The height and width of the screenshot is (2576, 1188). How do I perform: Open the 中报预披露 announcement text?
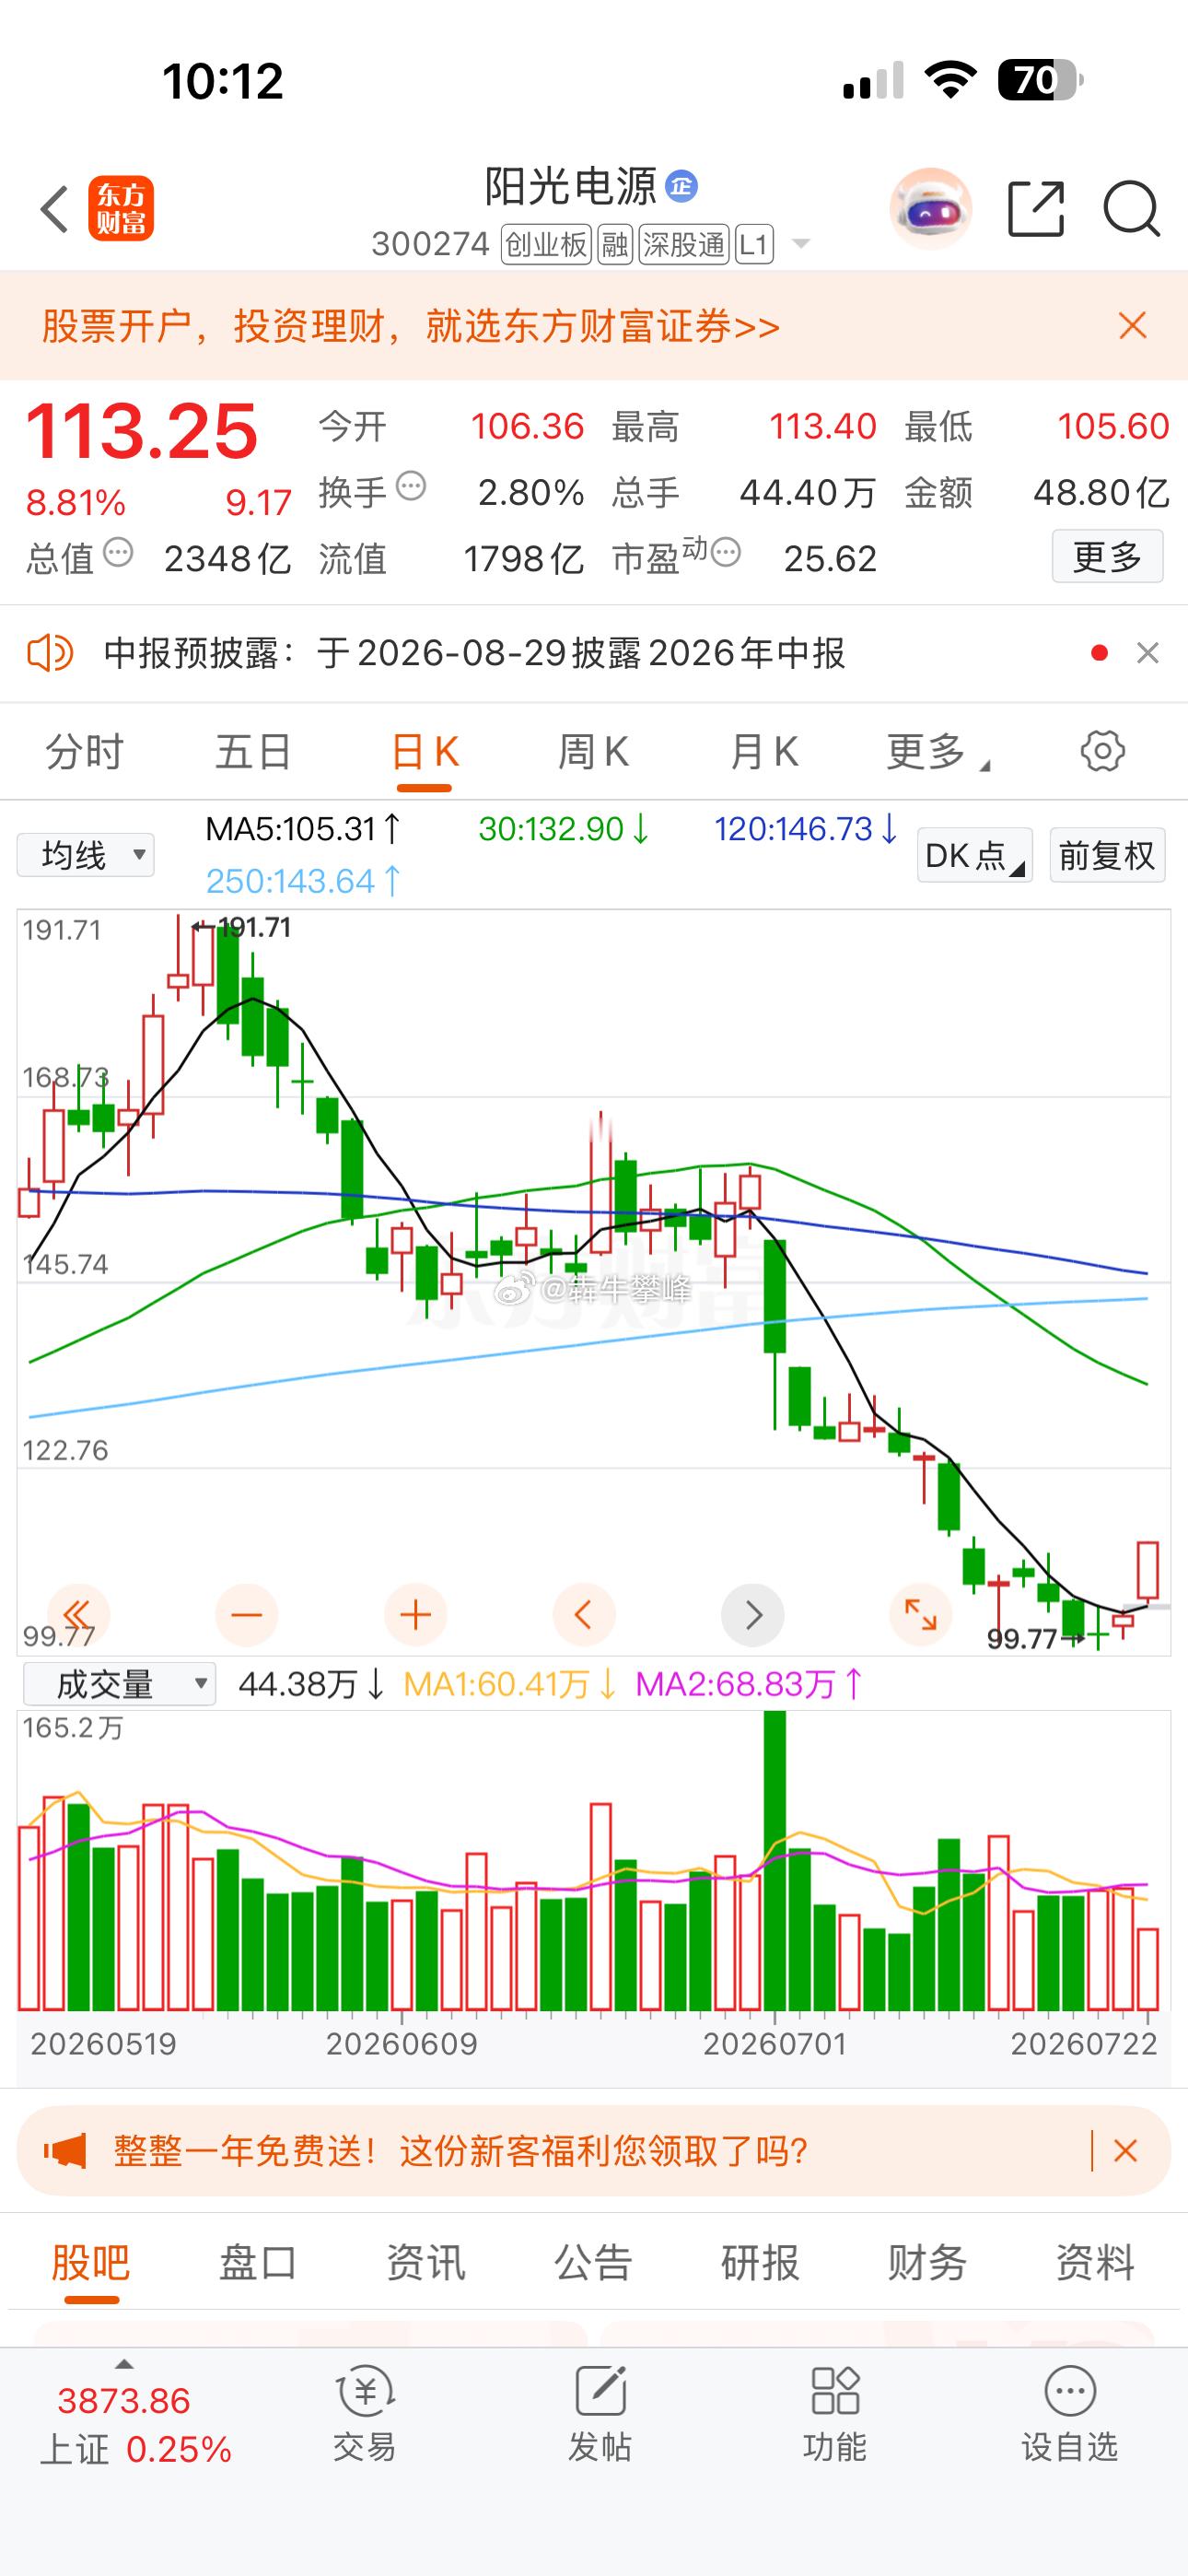click(475, 653)
